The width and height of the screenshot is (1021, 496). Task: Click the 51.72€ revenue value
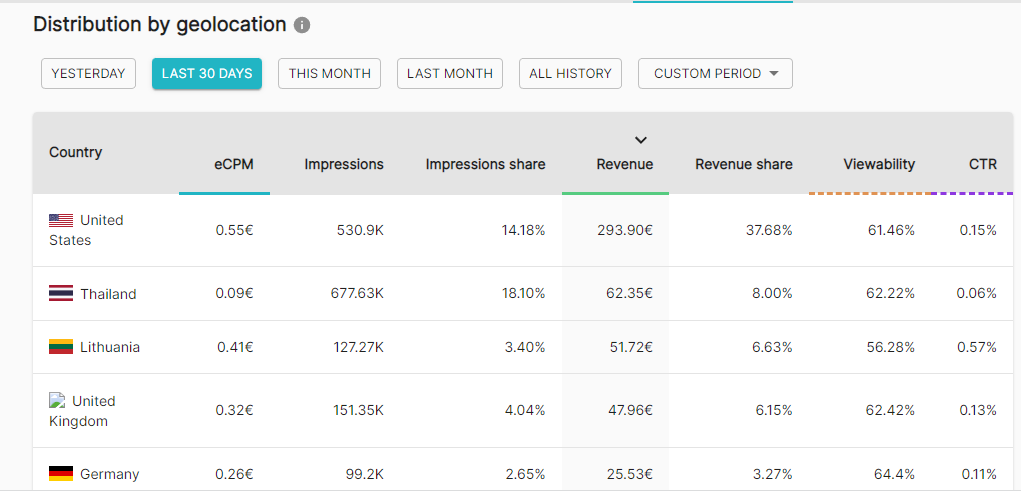tap(630, 348)
